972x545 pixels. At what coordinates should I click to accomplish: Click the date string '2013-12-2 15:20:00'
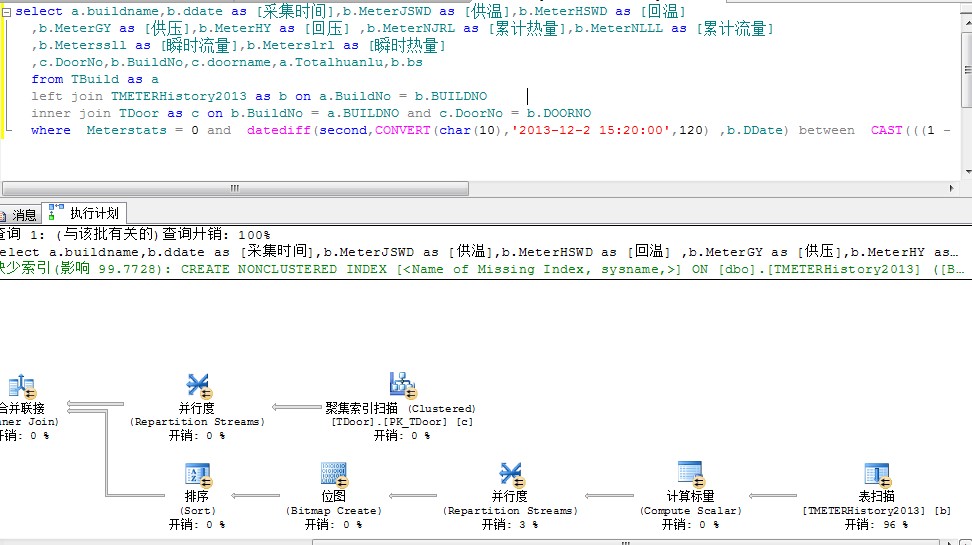(590, 130)
